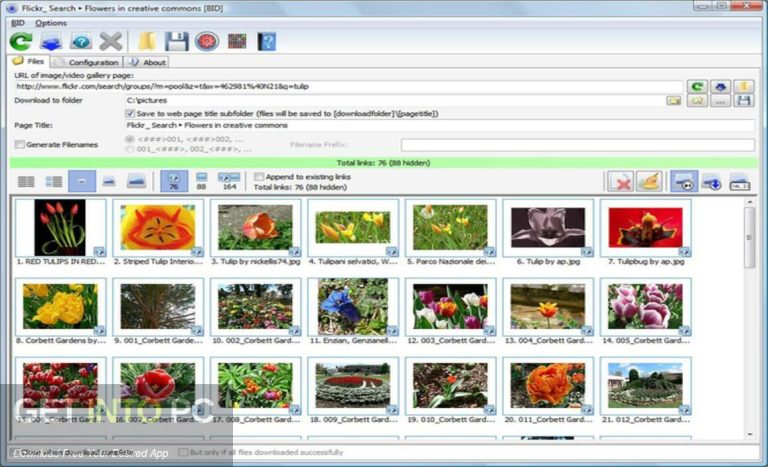The height and width of the screenshot is (467, 768).
Task: Click the red gear toolbar icon
Action: coord(207,42)
